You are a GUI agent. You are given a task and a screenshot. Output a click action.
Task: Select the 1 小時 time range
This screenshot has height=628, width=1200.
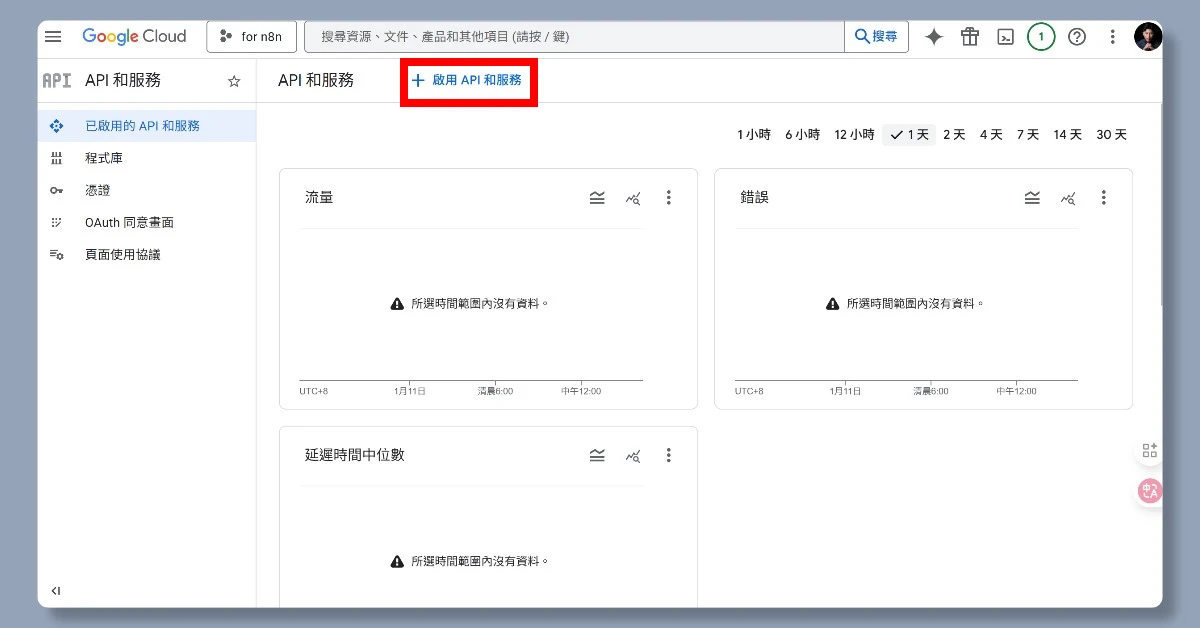click(x=754, y=134)
